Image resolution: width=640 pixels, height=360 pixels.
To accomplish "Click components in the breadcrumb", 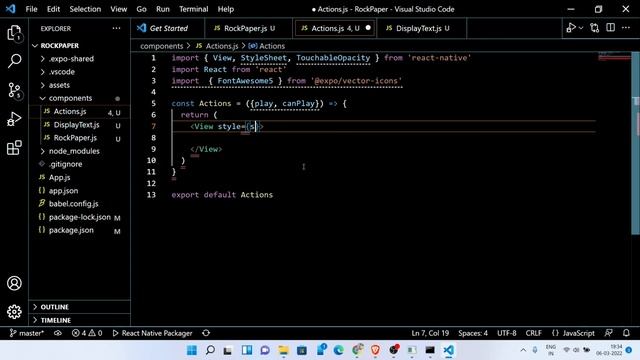I will tap(162, 46).
